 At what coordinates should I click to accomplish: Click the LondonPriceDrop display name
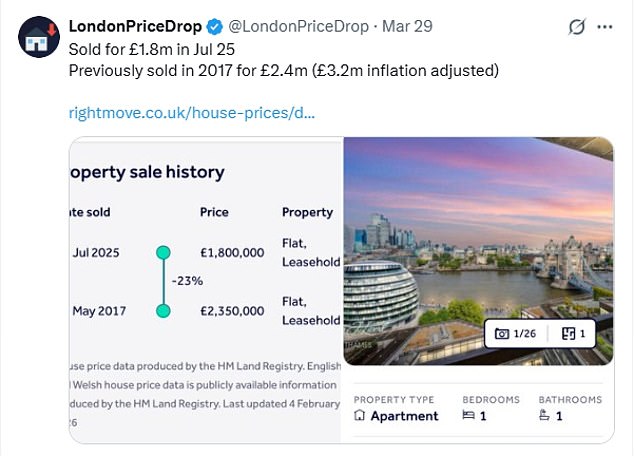click(135, 26)
